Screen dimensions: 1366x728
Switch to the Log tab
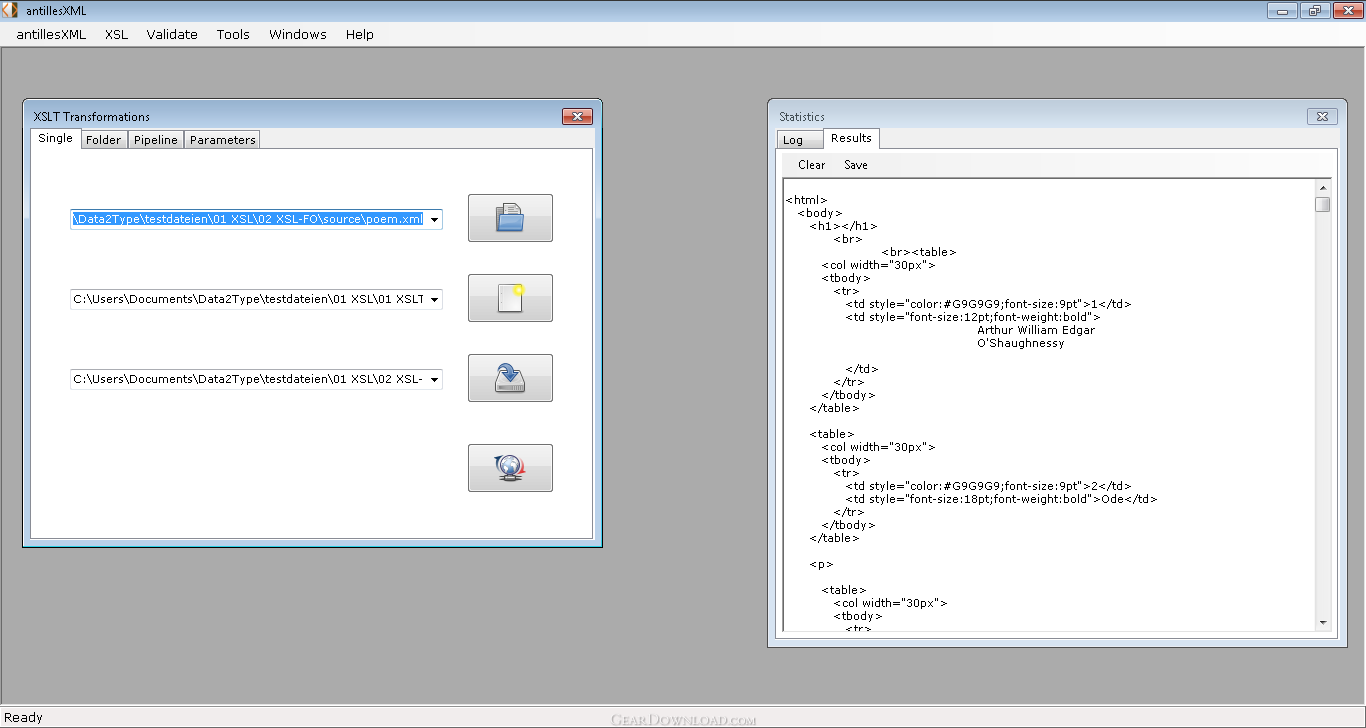pyautogui.click(x=793, y=140)
